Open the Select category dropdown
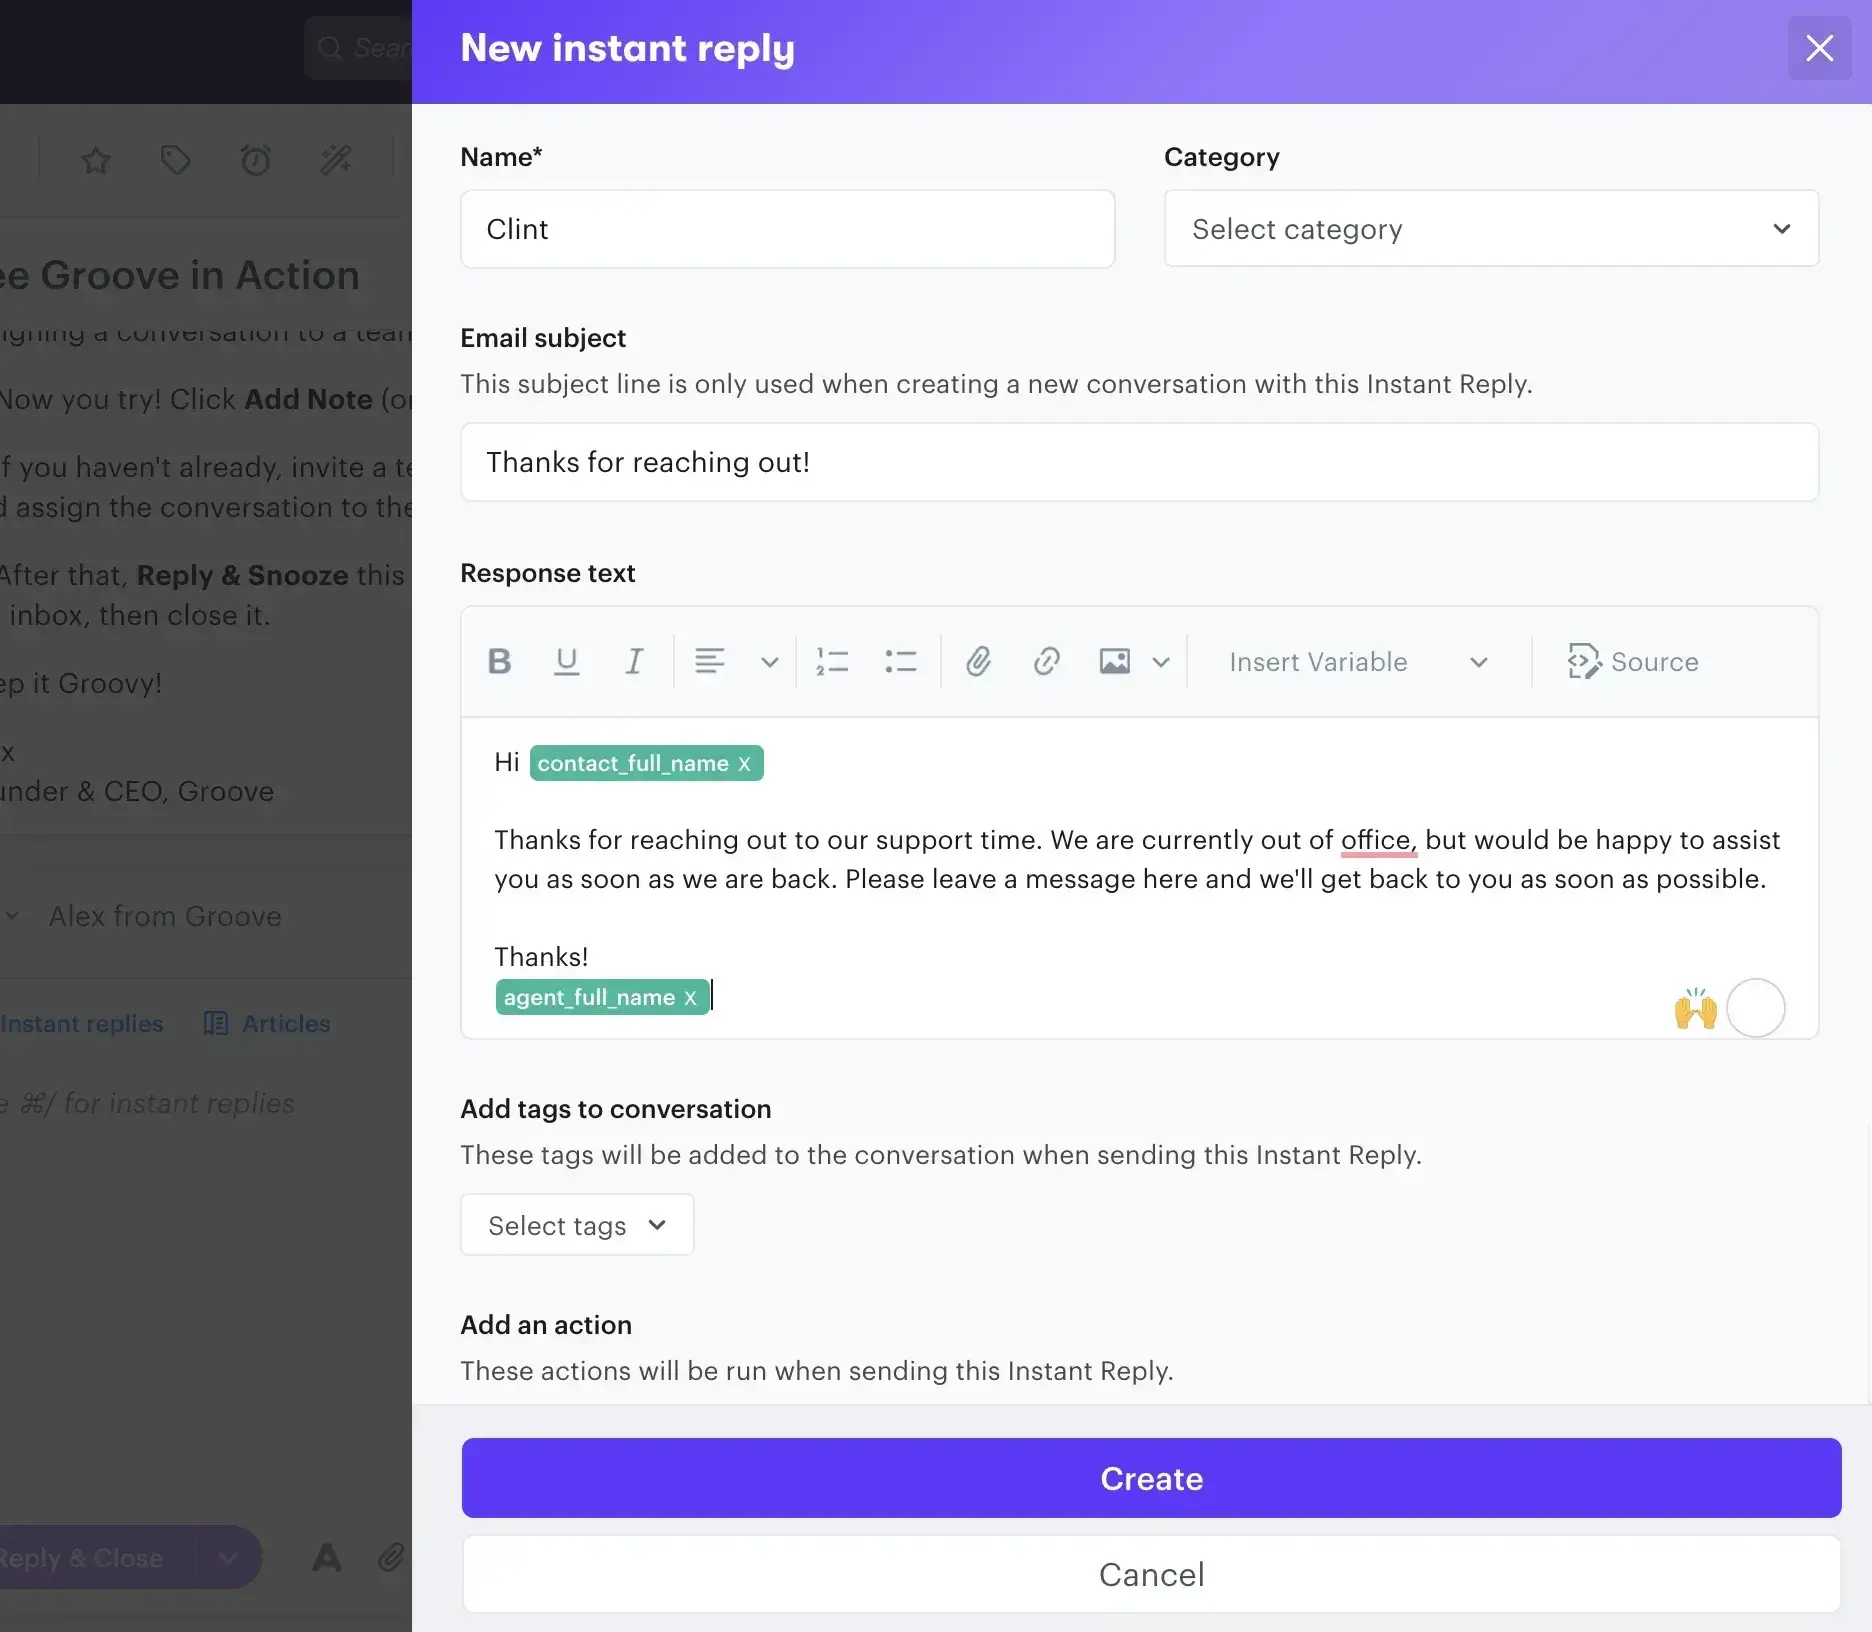 (1491, 229)
